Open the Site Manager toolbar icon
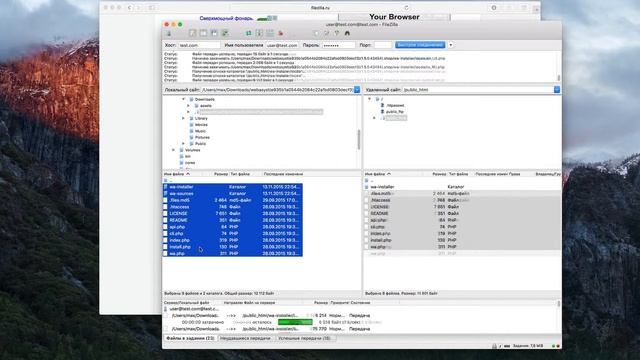Screen dimensions: 640x360 pyautogui.click(x=168, y=33)
